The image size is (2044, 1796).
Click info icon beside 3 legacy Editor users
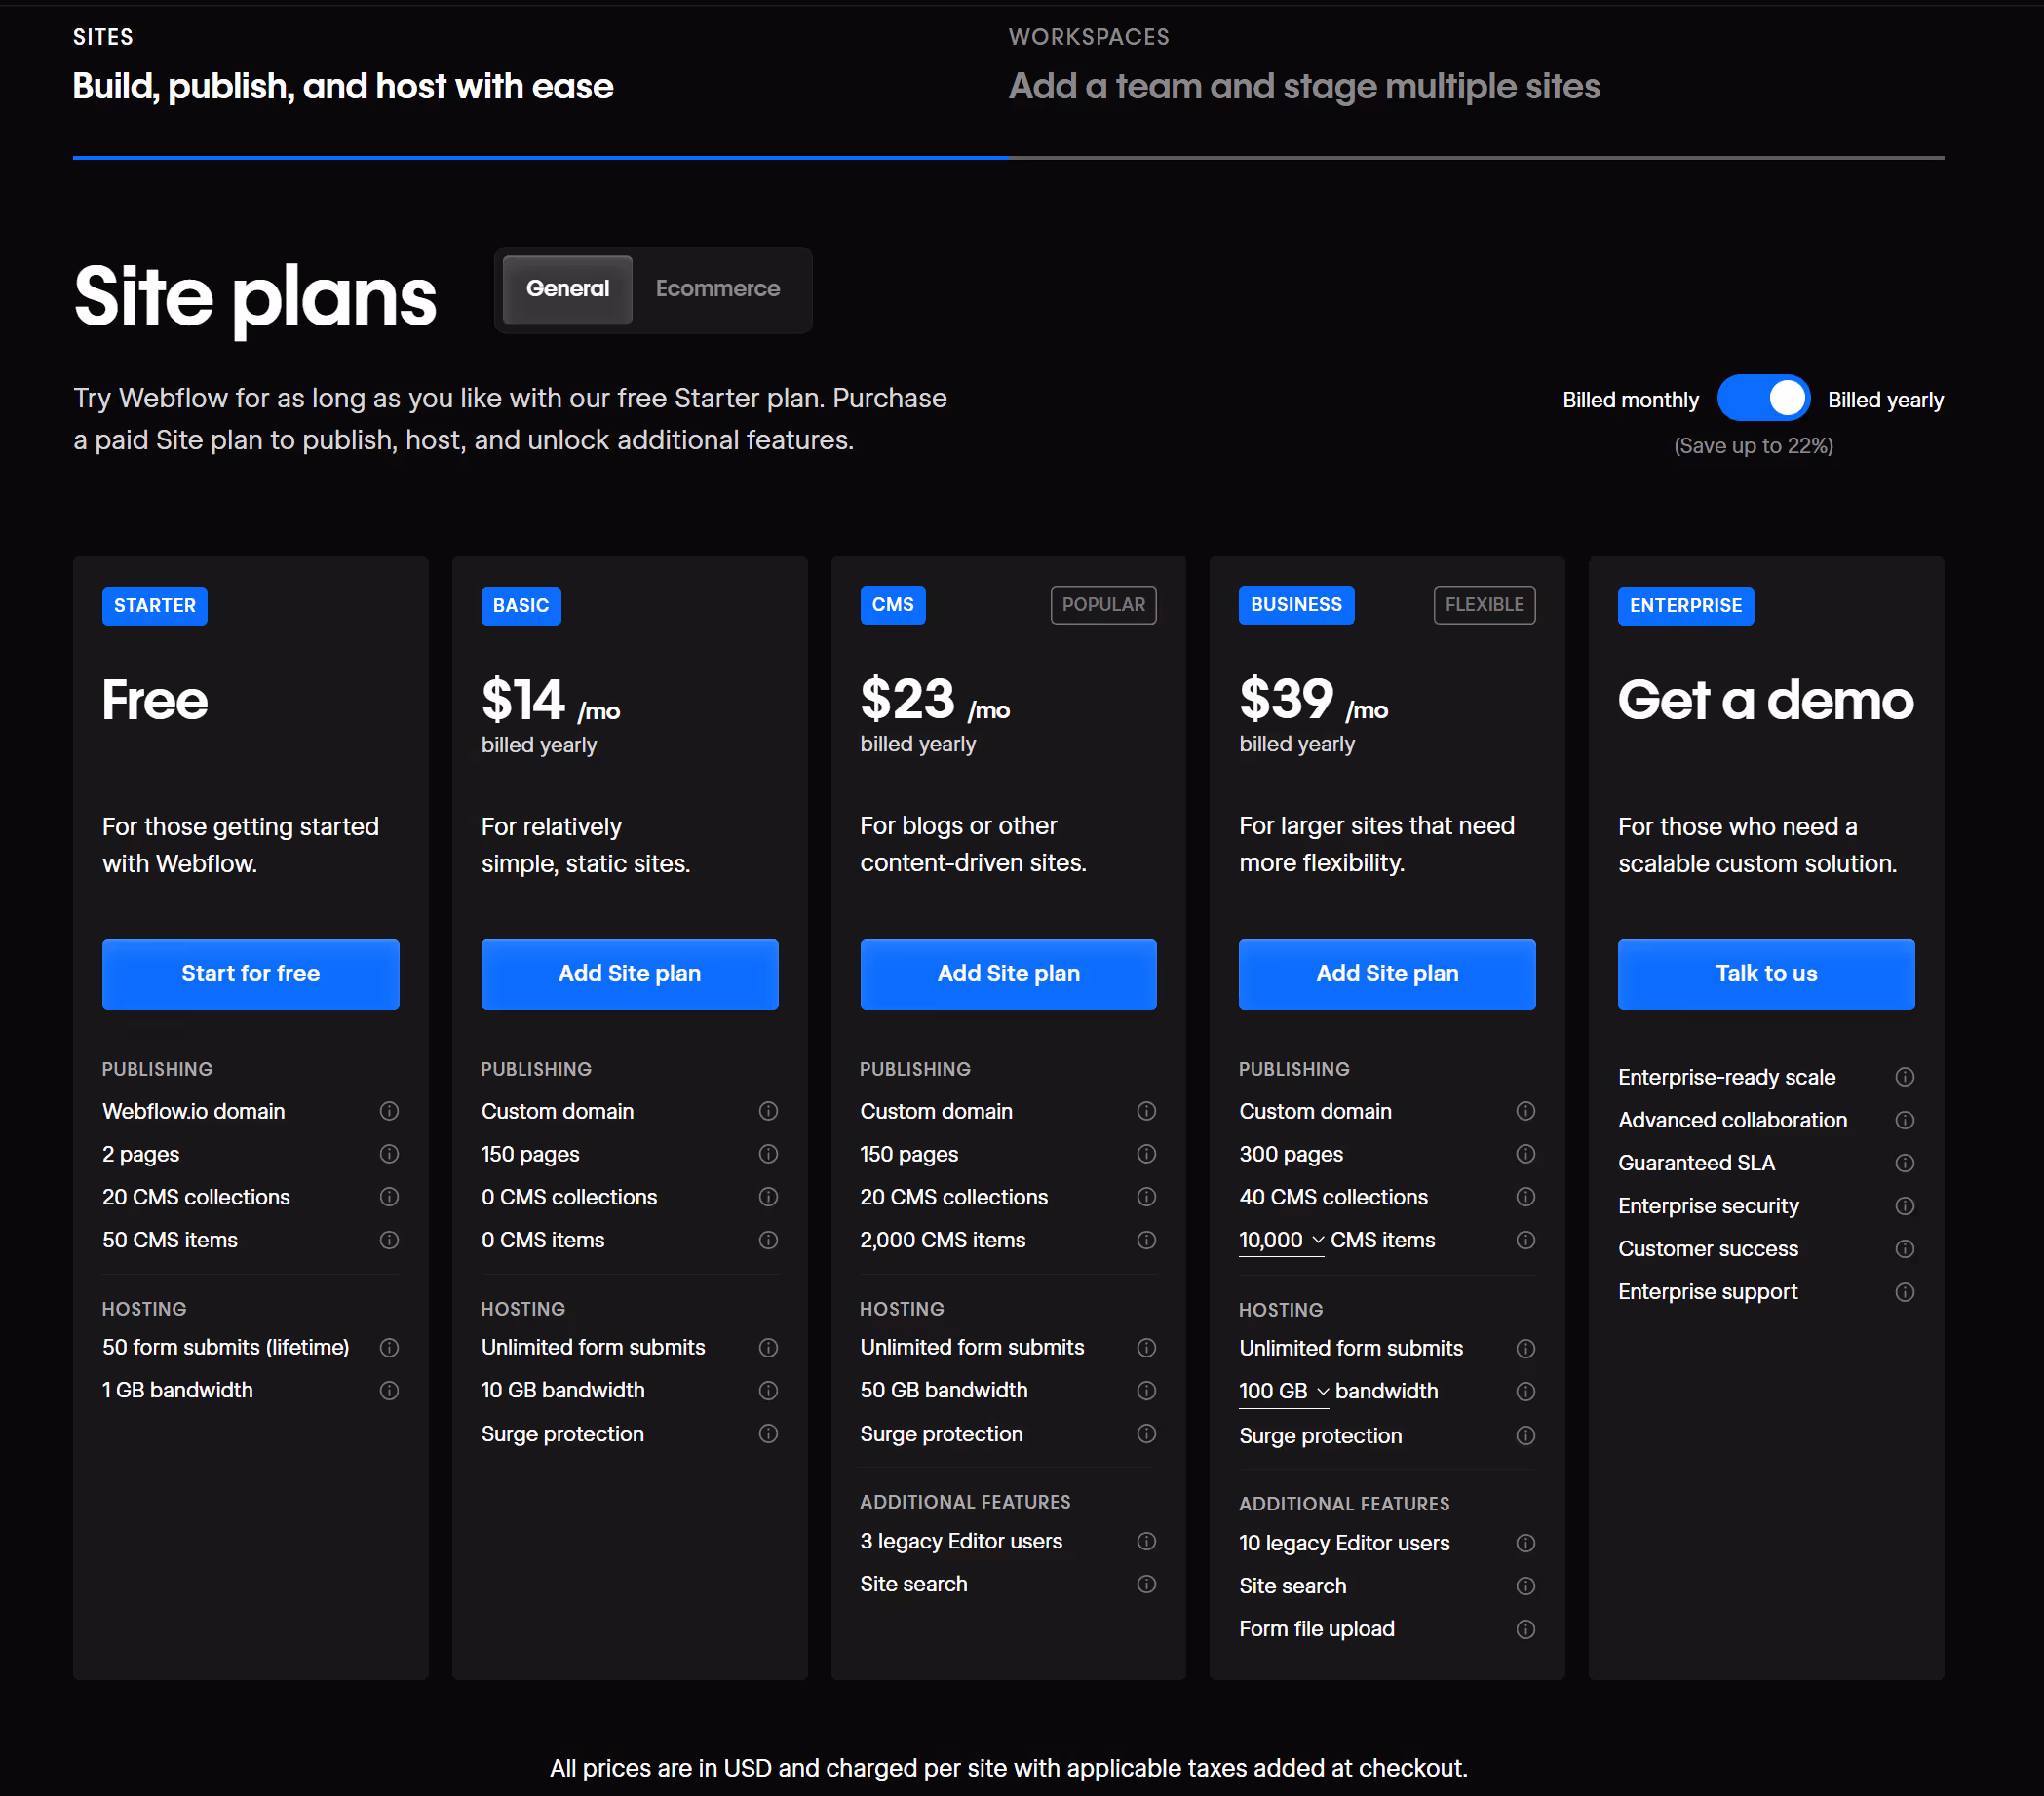tap(1146, 1541)
